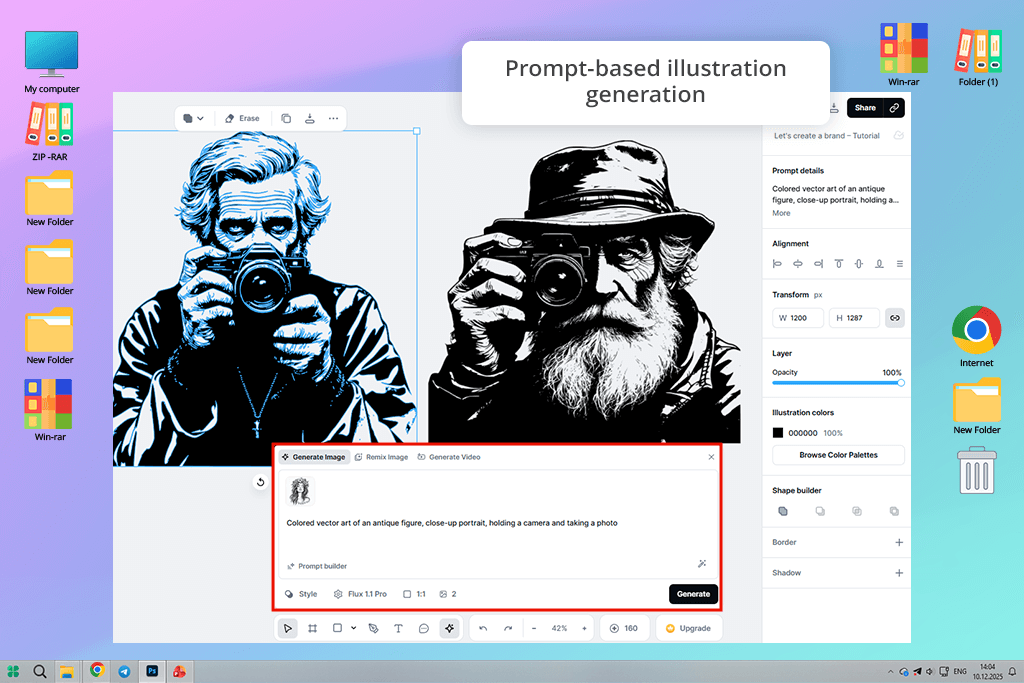Select the subtract shapes icon in Shape builder

(820, 511)
